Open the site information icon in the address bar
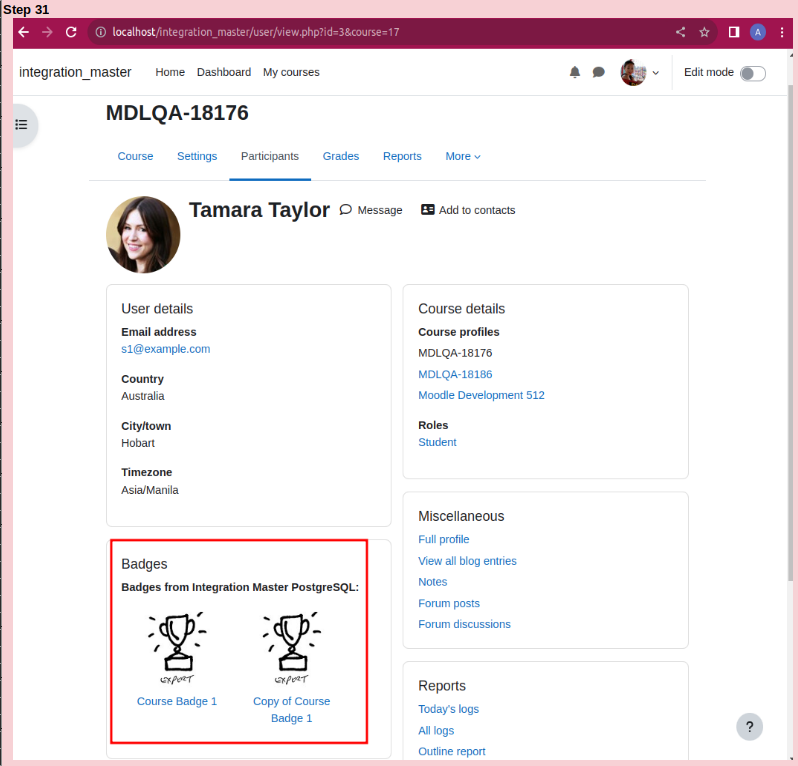This screenshot has width=798, height=766. coord(101,32)
